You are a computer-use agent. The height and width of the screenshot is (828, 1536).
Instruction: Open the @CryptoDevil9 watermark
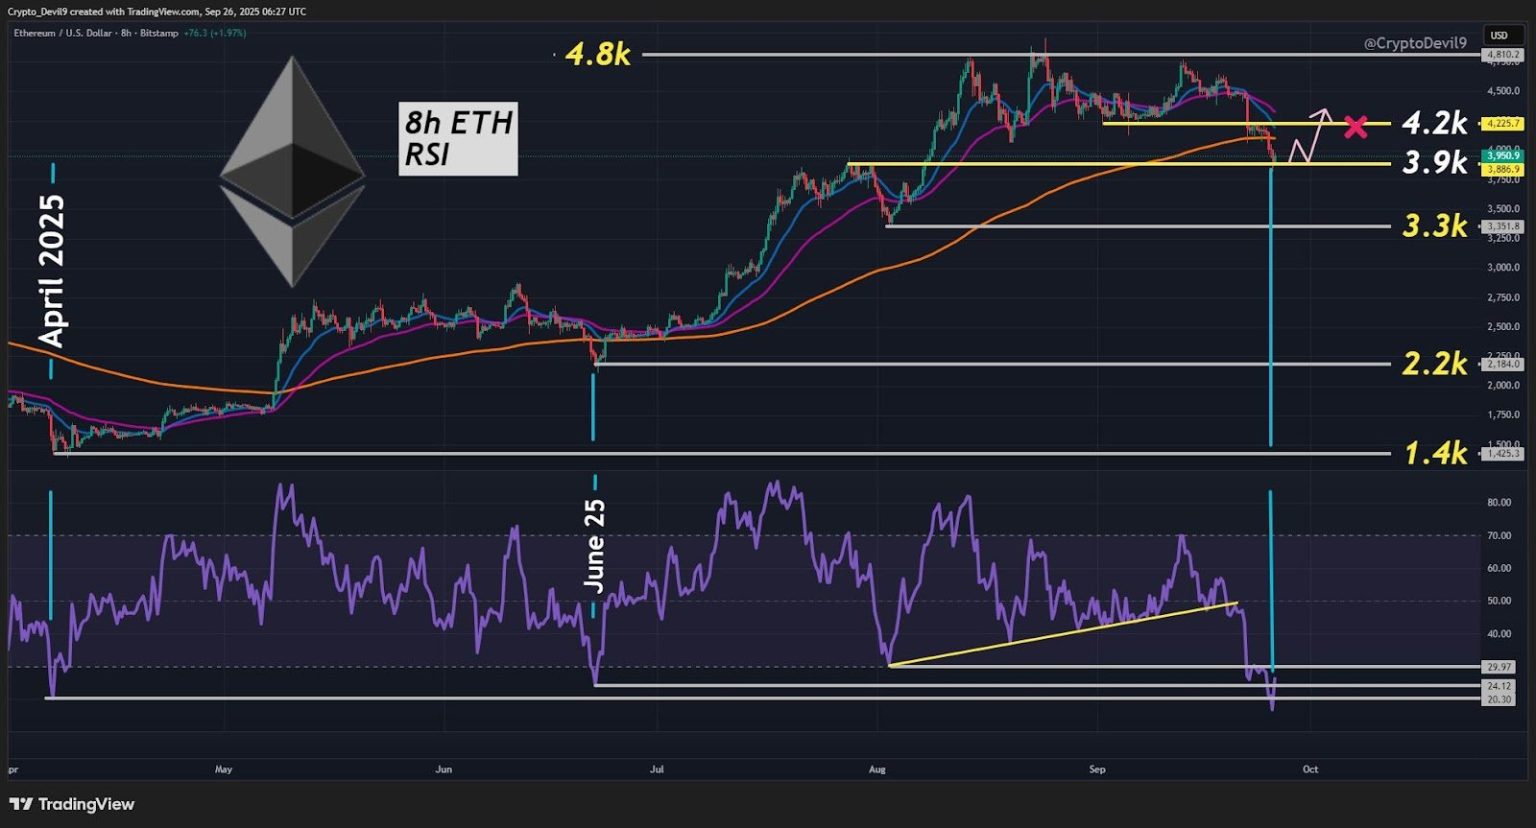[x=1418, y=43]
